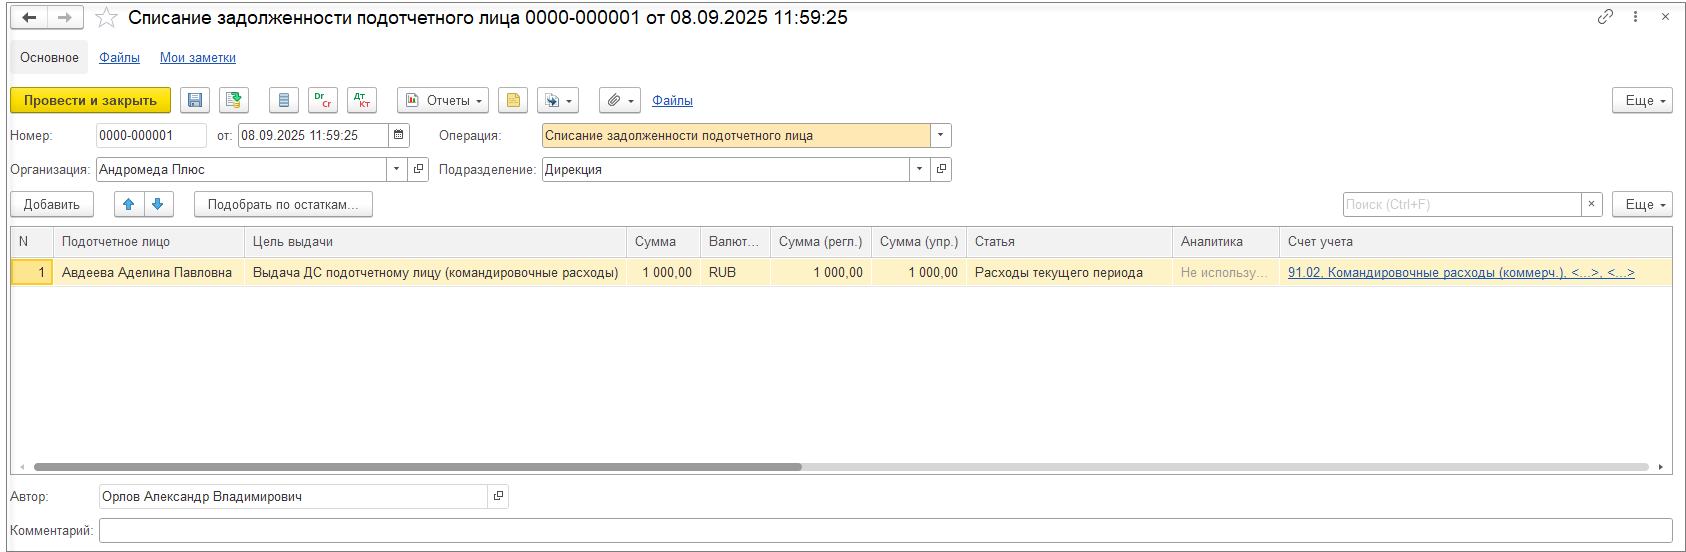Click the post document icon
Image resolution: width=1686 pixels, height=552 pixels.
234,100
